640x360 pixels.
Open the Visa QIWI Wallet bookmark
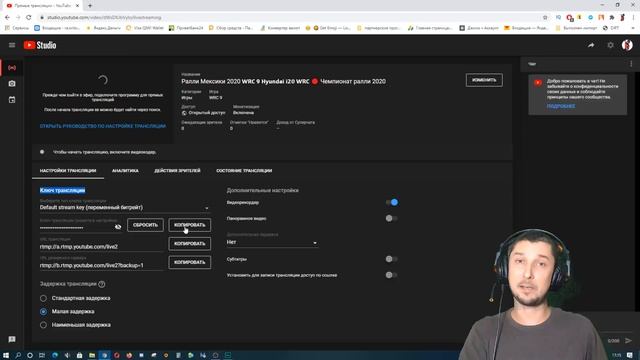tap(145, 28)
